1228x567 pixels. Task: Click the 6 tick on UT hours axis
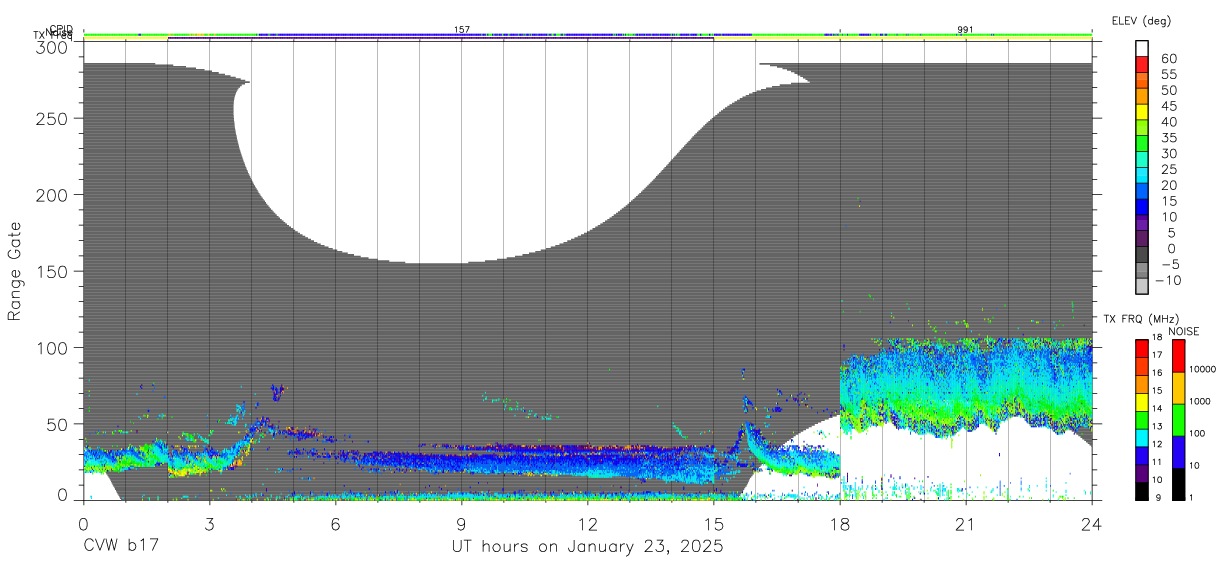tap(336, 524)
